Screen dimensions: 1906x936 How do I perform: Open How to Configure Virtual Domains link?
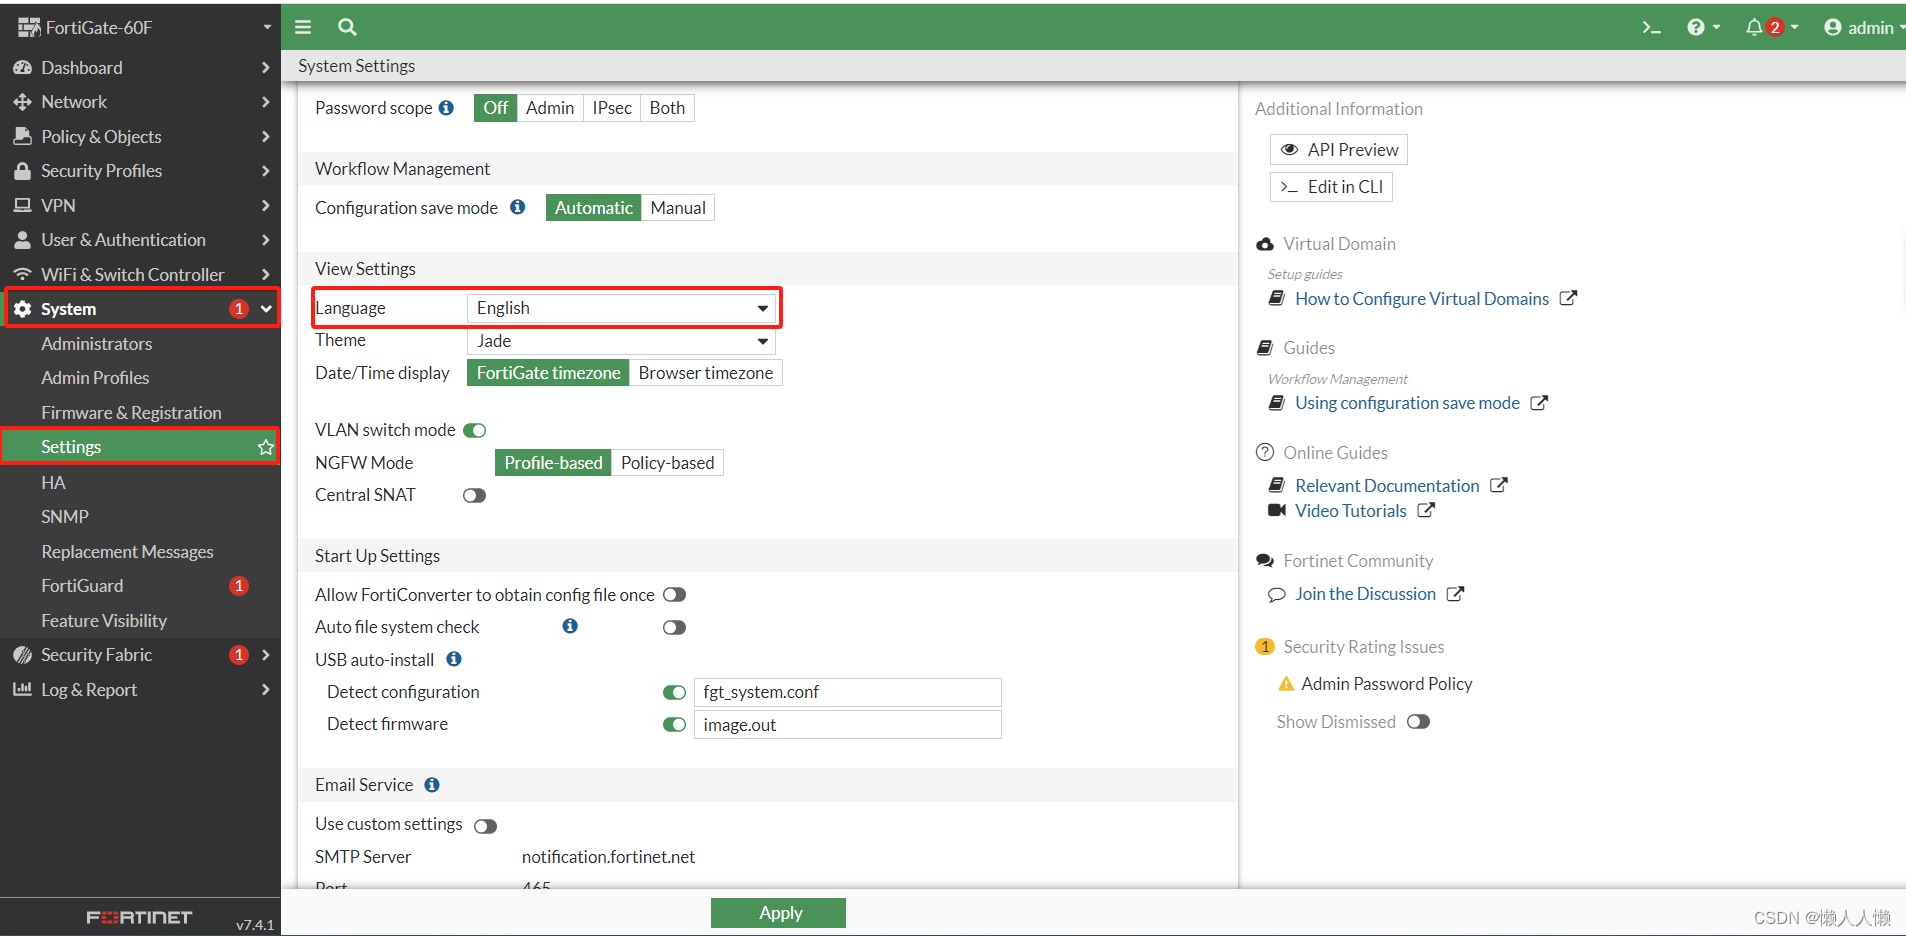tap(1422, 299)
